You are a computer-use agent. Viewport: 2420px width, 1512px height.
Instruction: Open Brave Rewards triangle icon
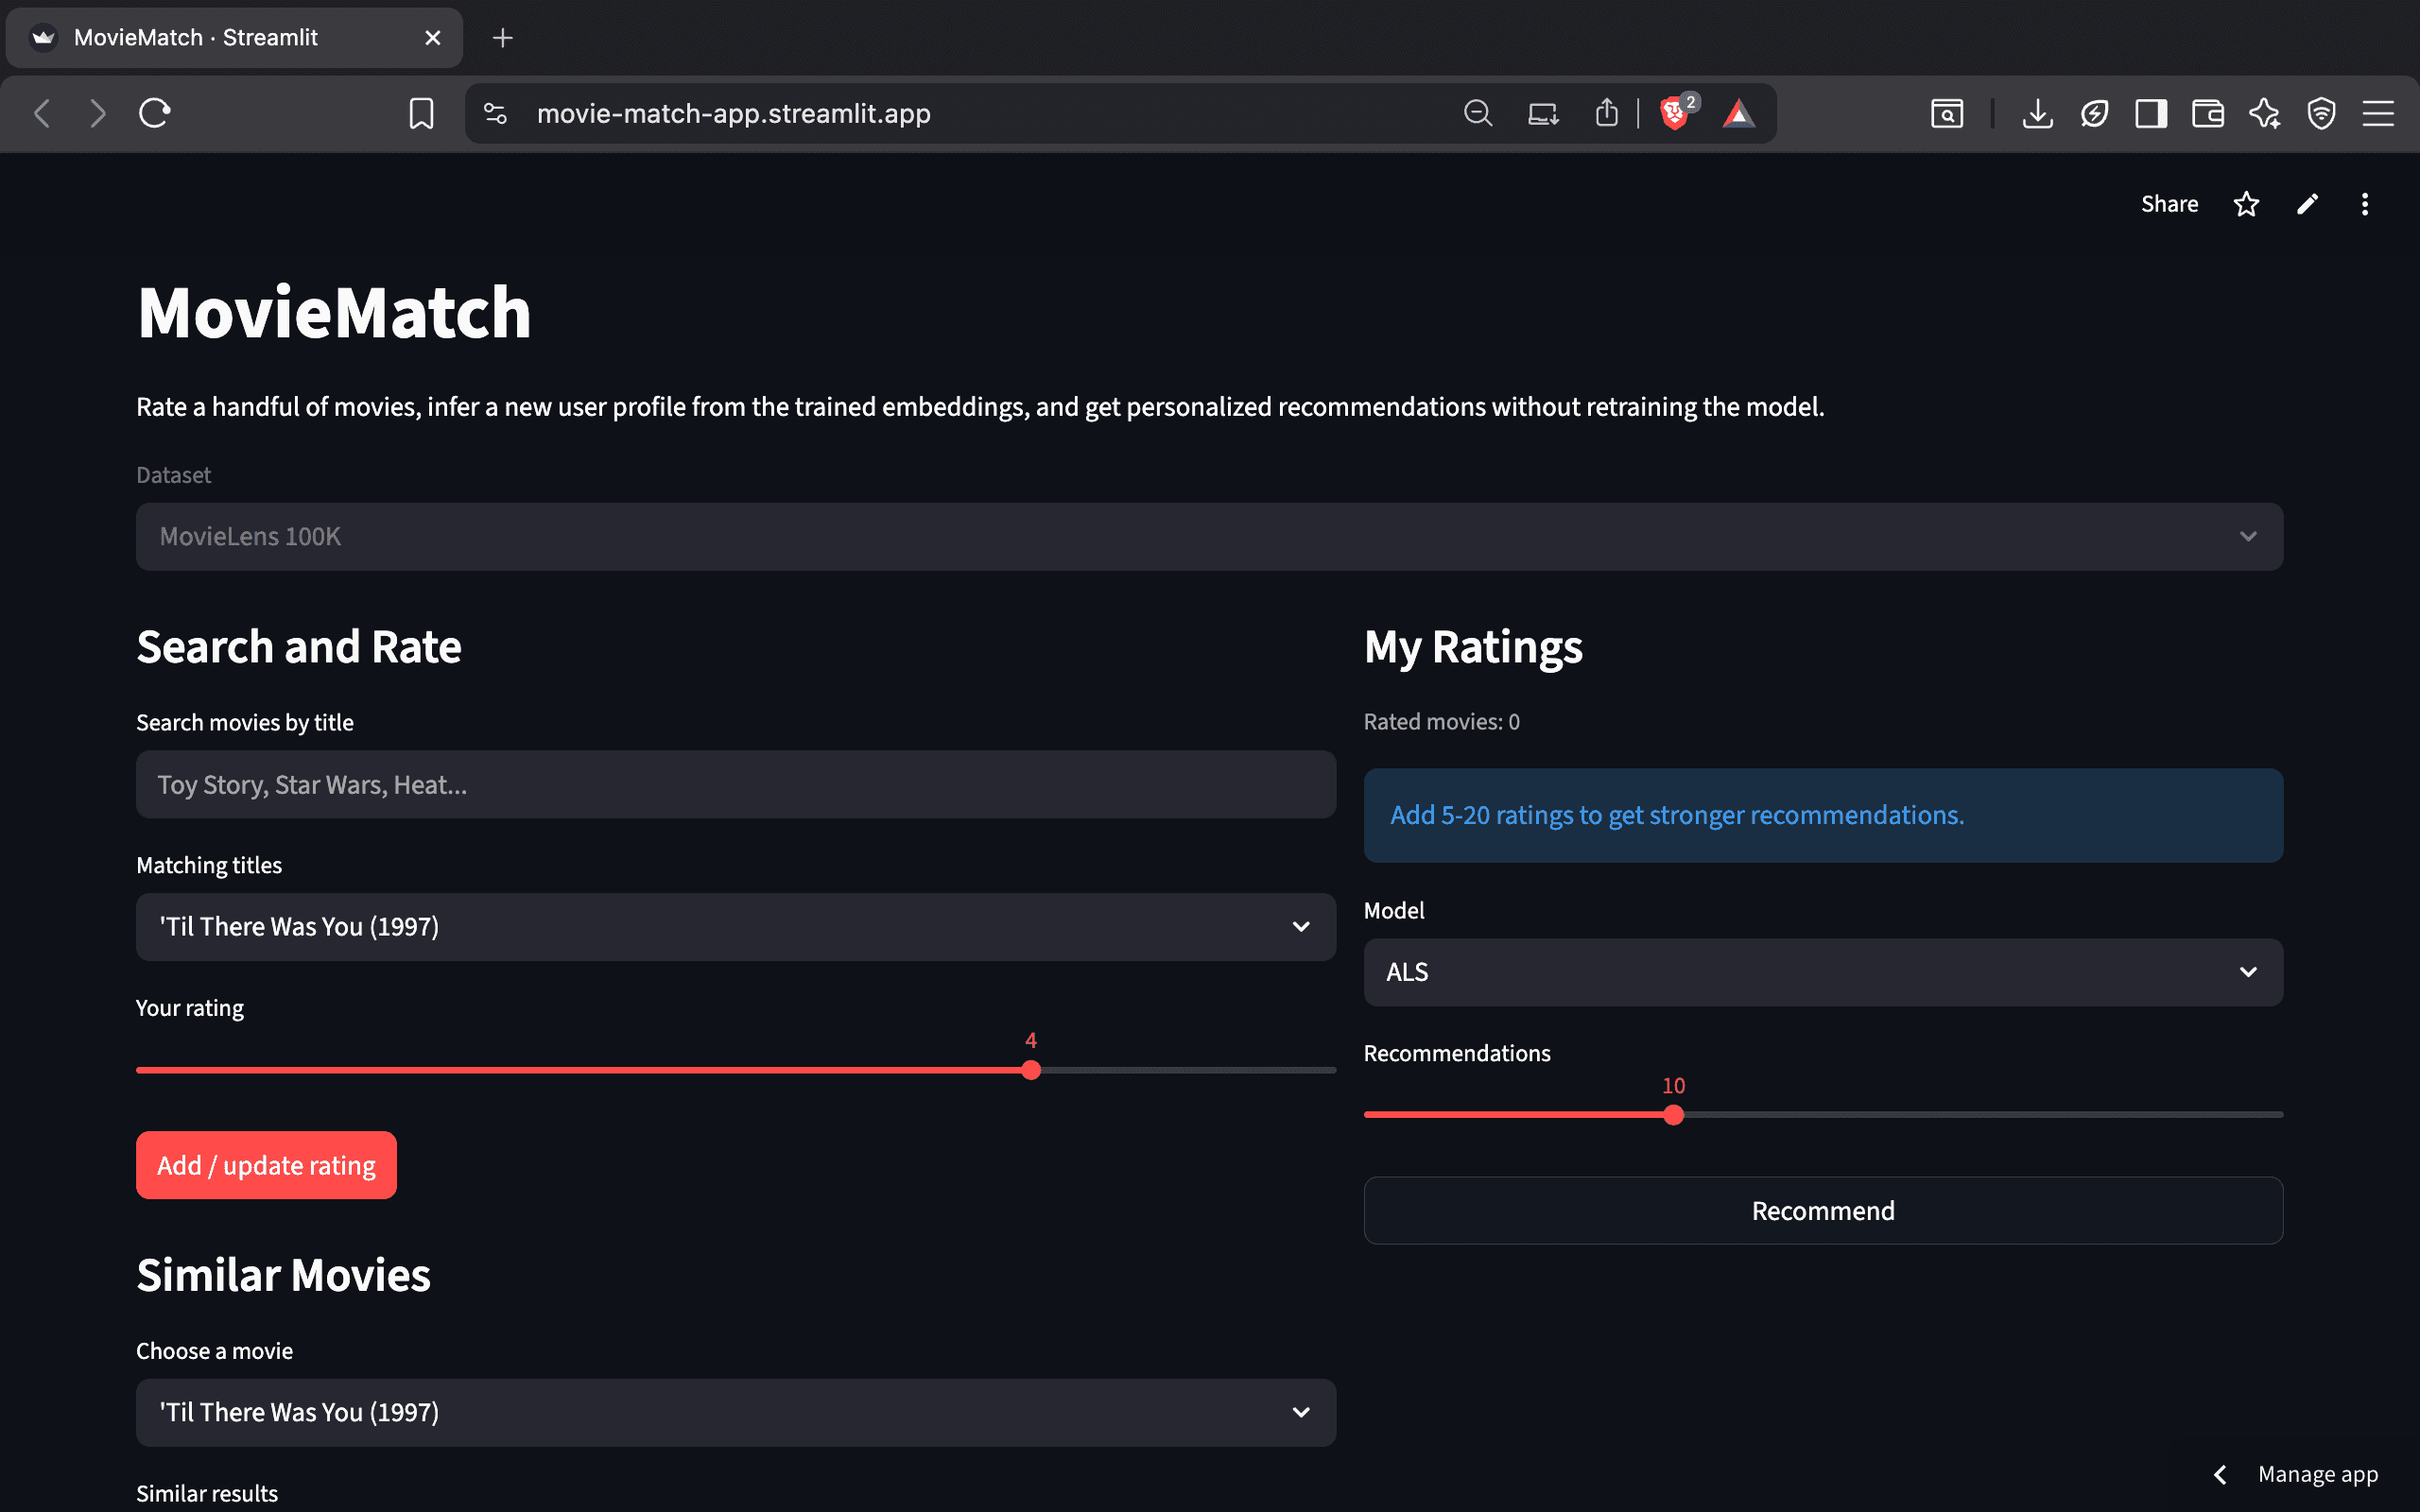(1738, 113)
